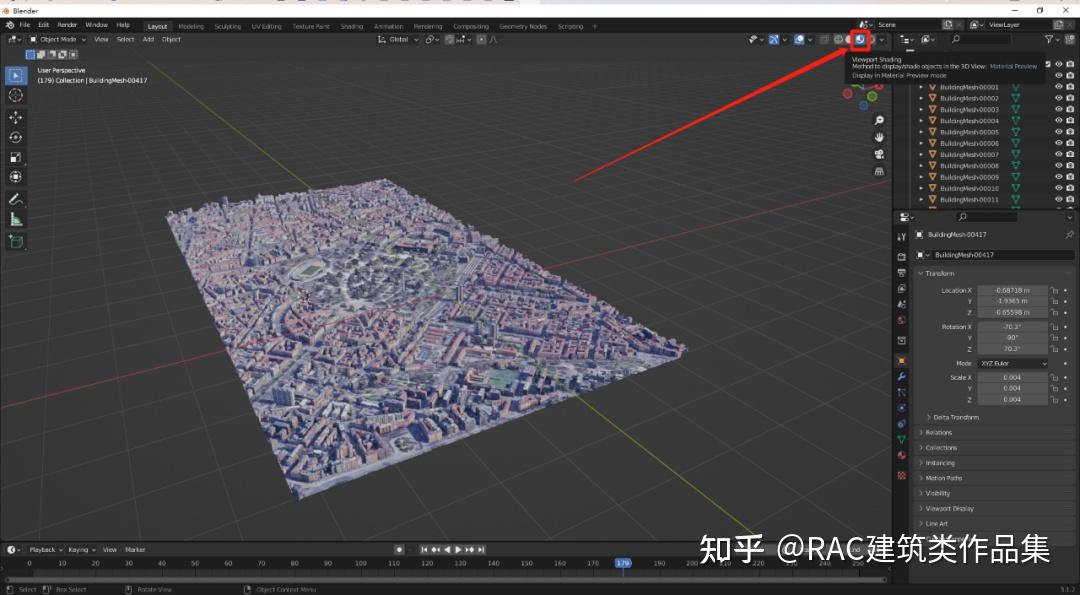Open the World properties tab
This screenshot has width=1080, height=595.
[902, 321]
